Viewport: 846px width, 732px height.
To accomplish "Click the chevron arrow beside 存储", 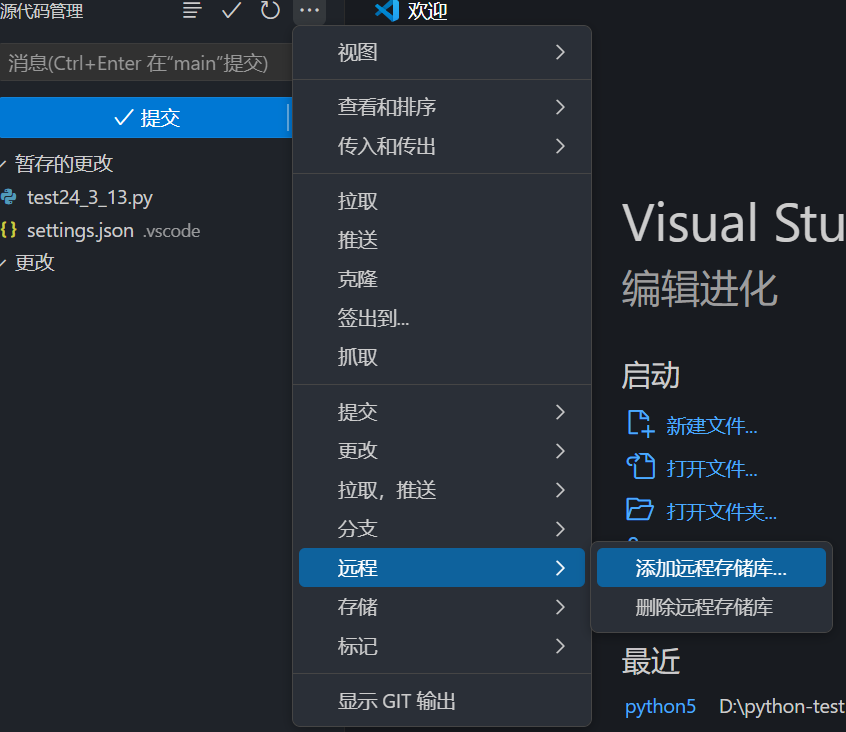I will (560, 607).
